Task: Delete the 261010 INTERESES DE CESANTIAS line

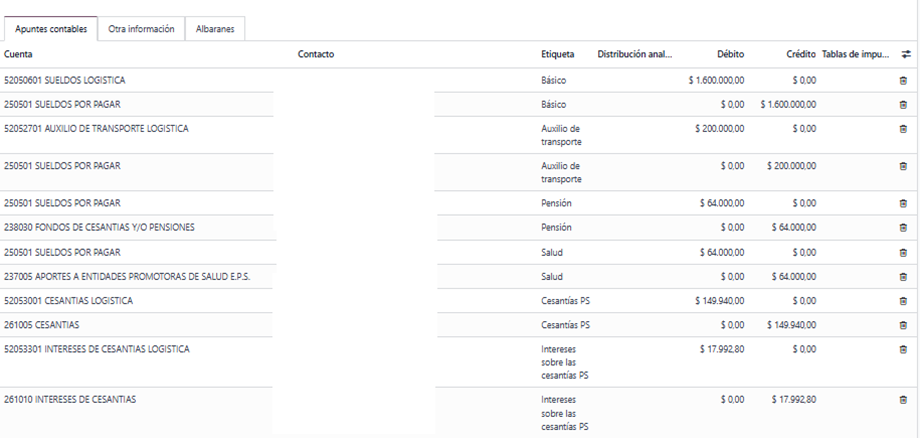Action: coord(903,400)
